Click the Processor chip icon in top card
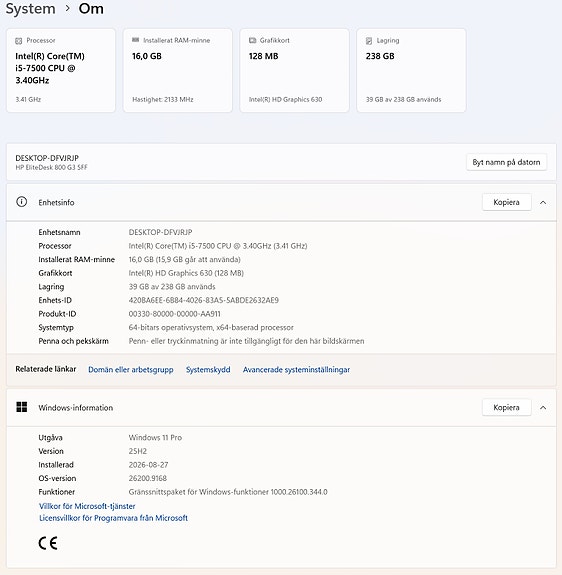Image resolution: width=562 pixels, height=575 pixels. point(18,41)
